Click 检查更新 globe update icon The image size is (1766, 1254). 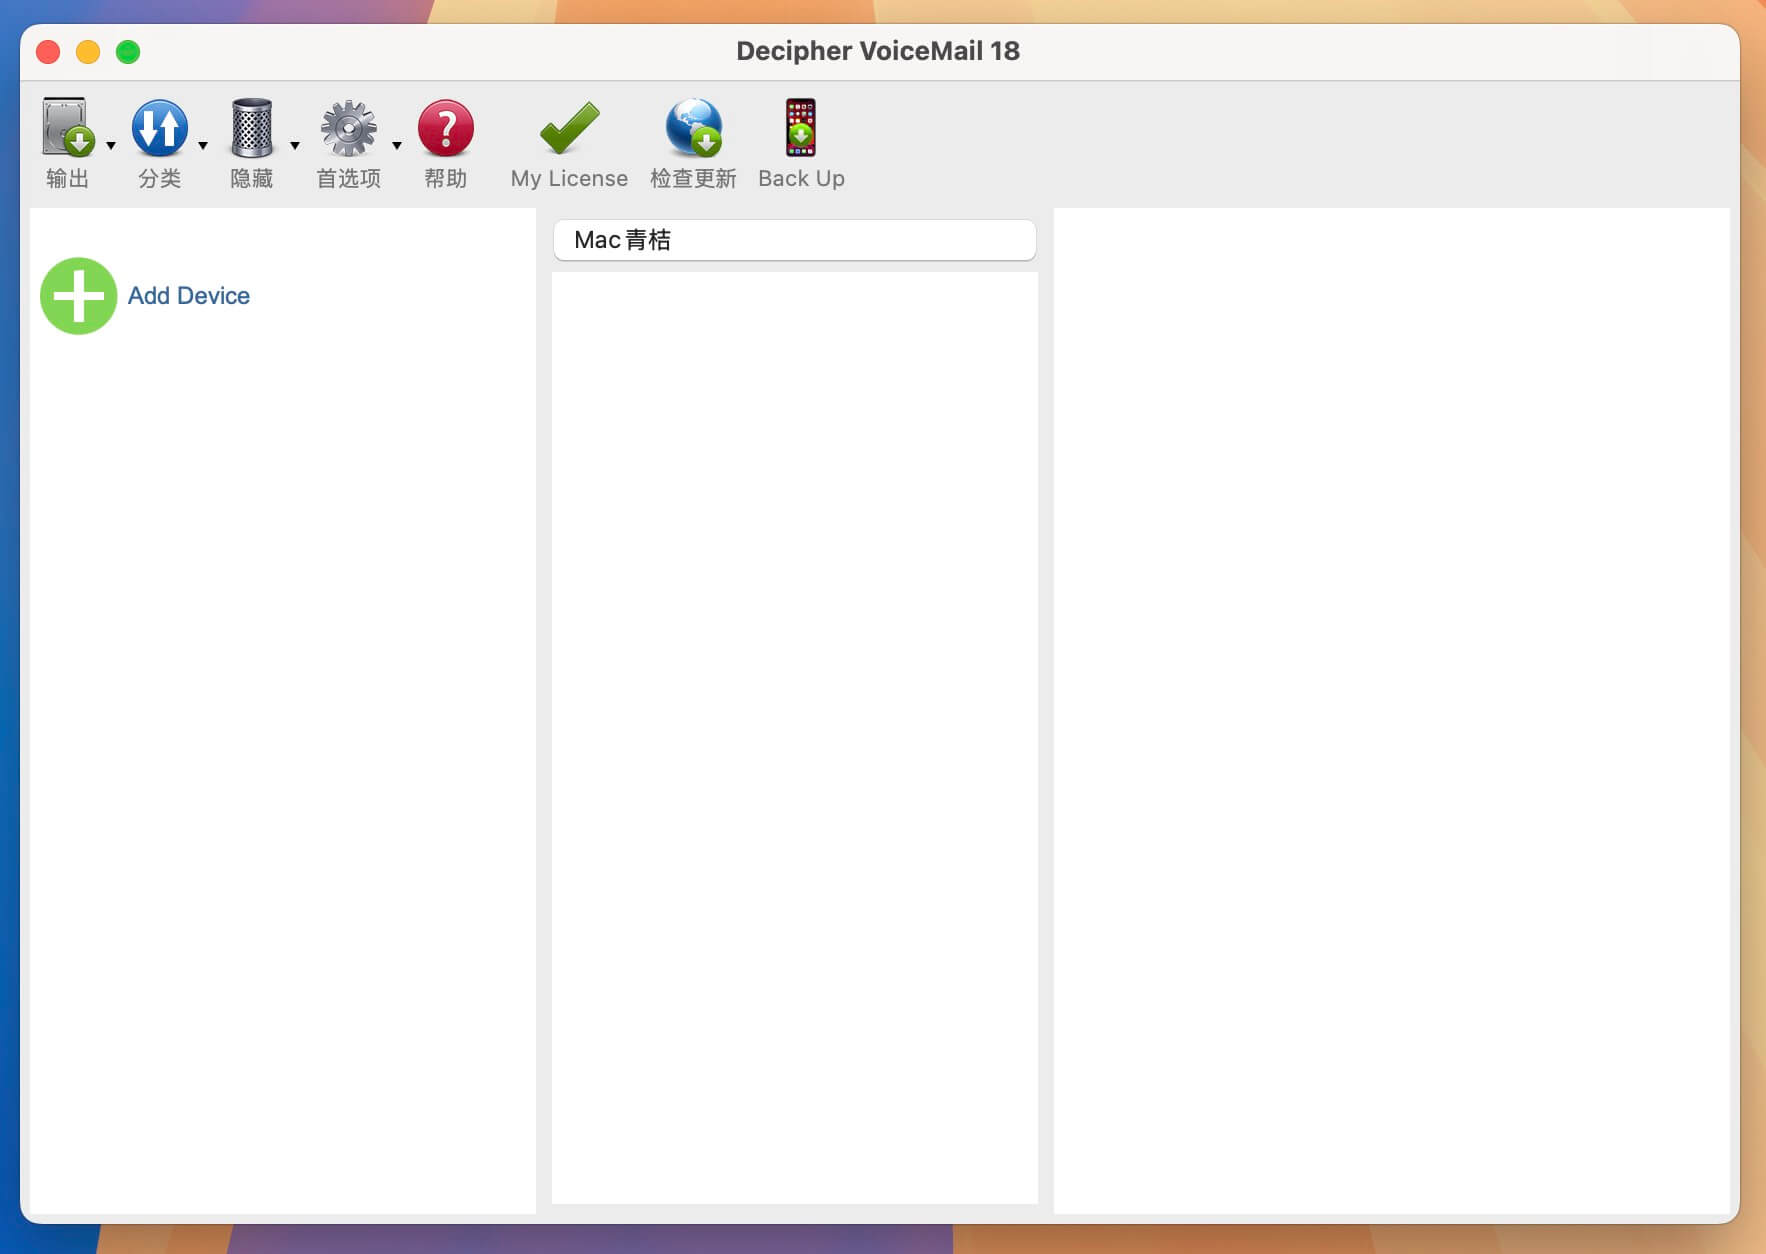693,128
